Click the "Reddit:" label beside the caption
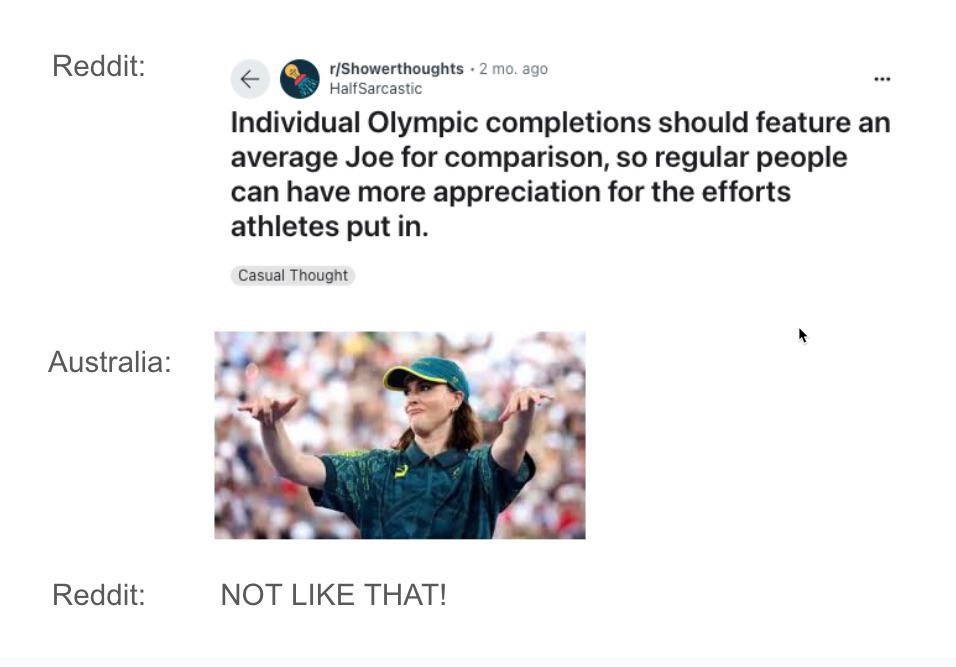The width and height of the screenshot is (956, 667). pos(98,595)
